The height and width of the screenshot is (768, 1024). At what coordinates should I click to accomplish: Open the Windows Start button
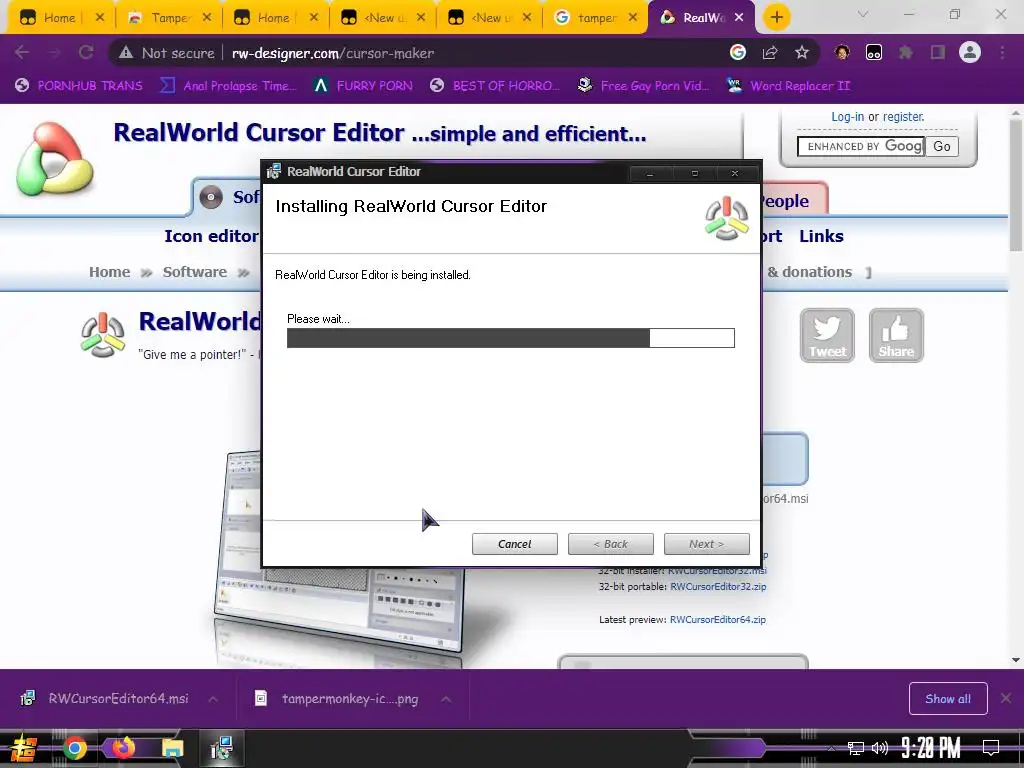(24, 748)
